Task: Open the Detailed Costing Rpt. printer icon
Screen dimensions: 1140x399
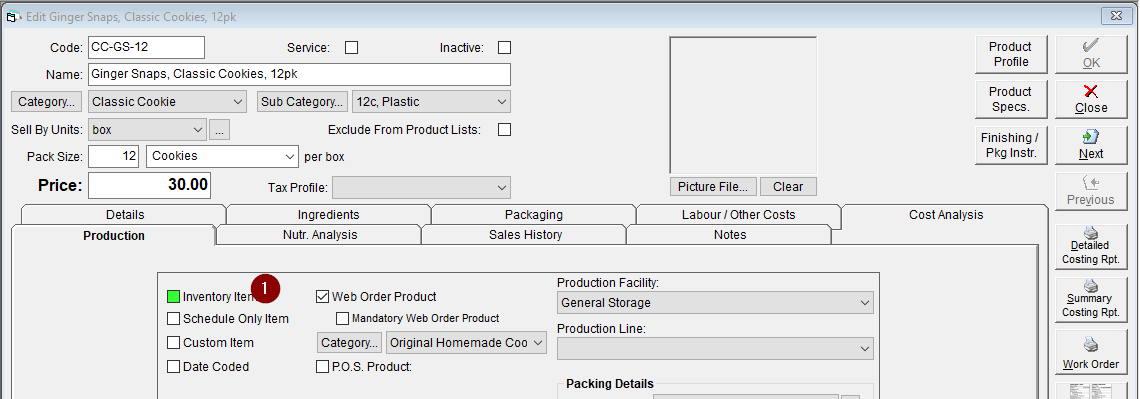Action: click(1091, 233)
